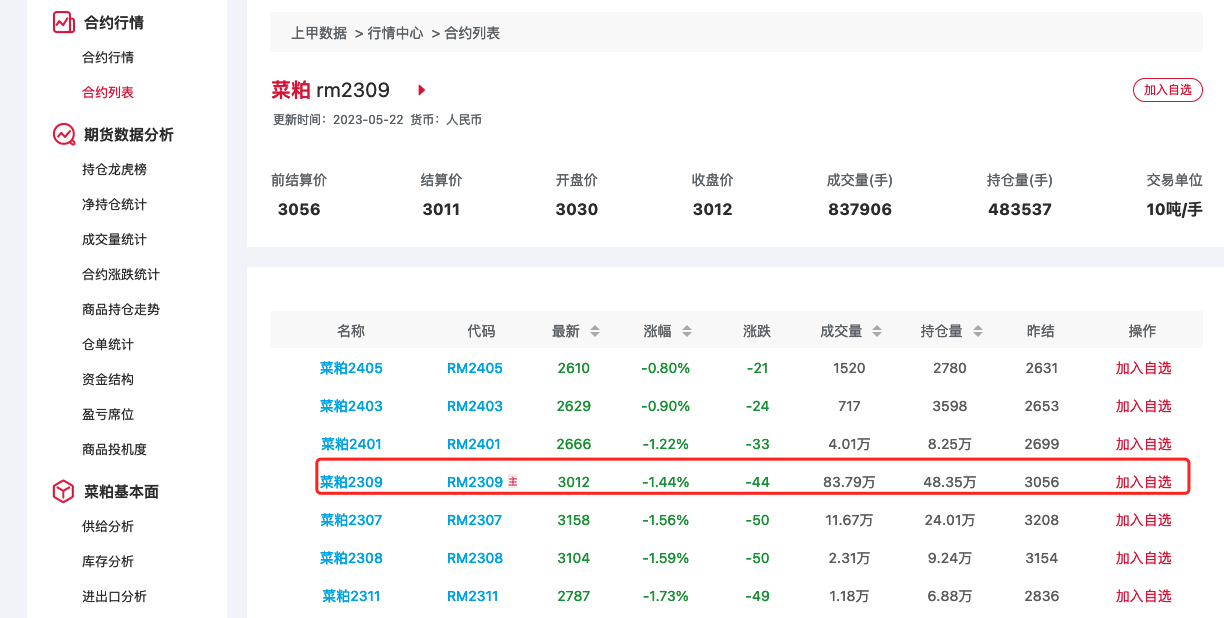Click the top-right 加入自选 button
This screenshot has height=618, width=1224.
tap(1167, 89)
